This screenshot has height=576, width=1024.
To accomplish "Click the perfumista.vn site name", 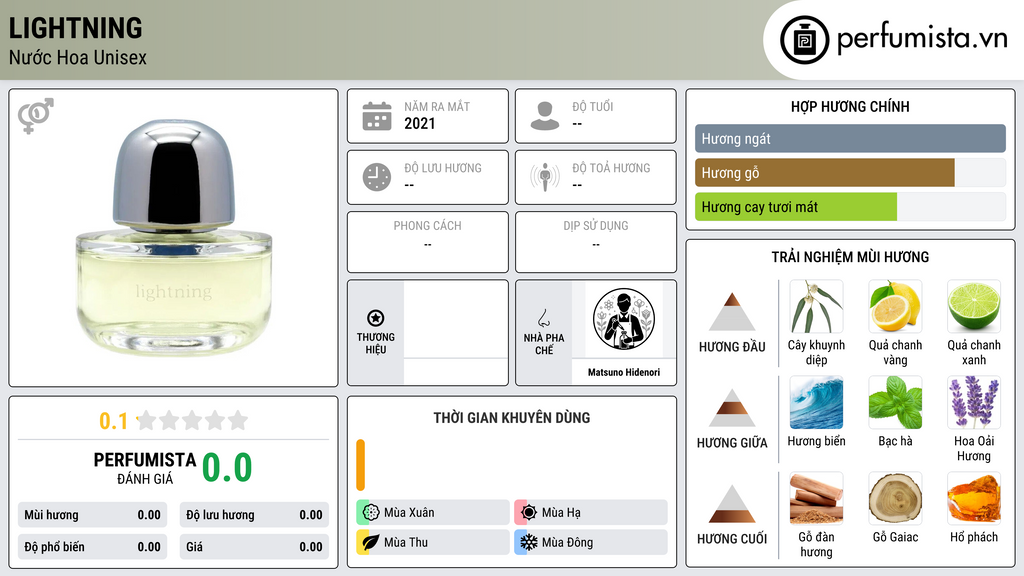I will (x=922, y=38).
